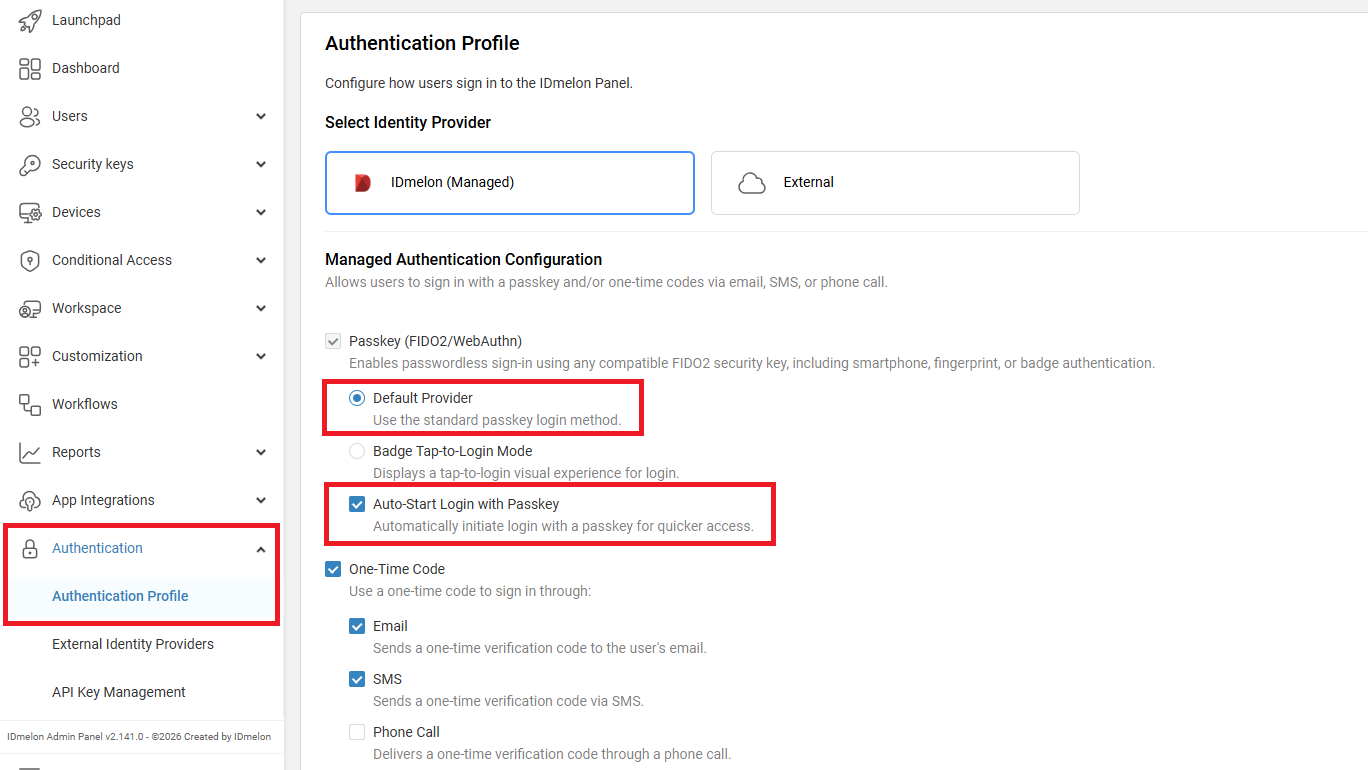Select External identity provider card
1368x770 pixels.
click(x=895, y=183)
